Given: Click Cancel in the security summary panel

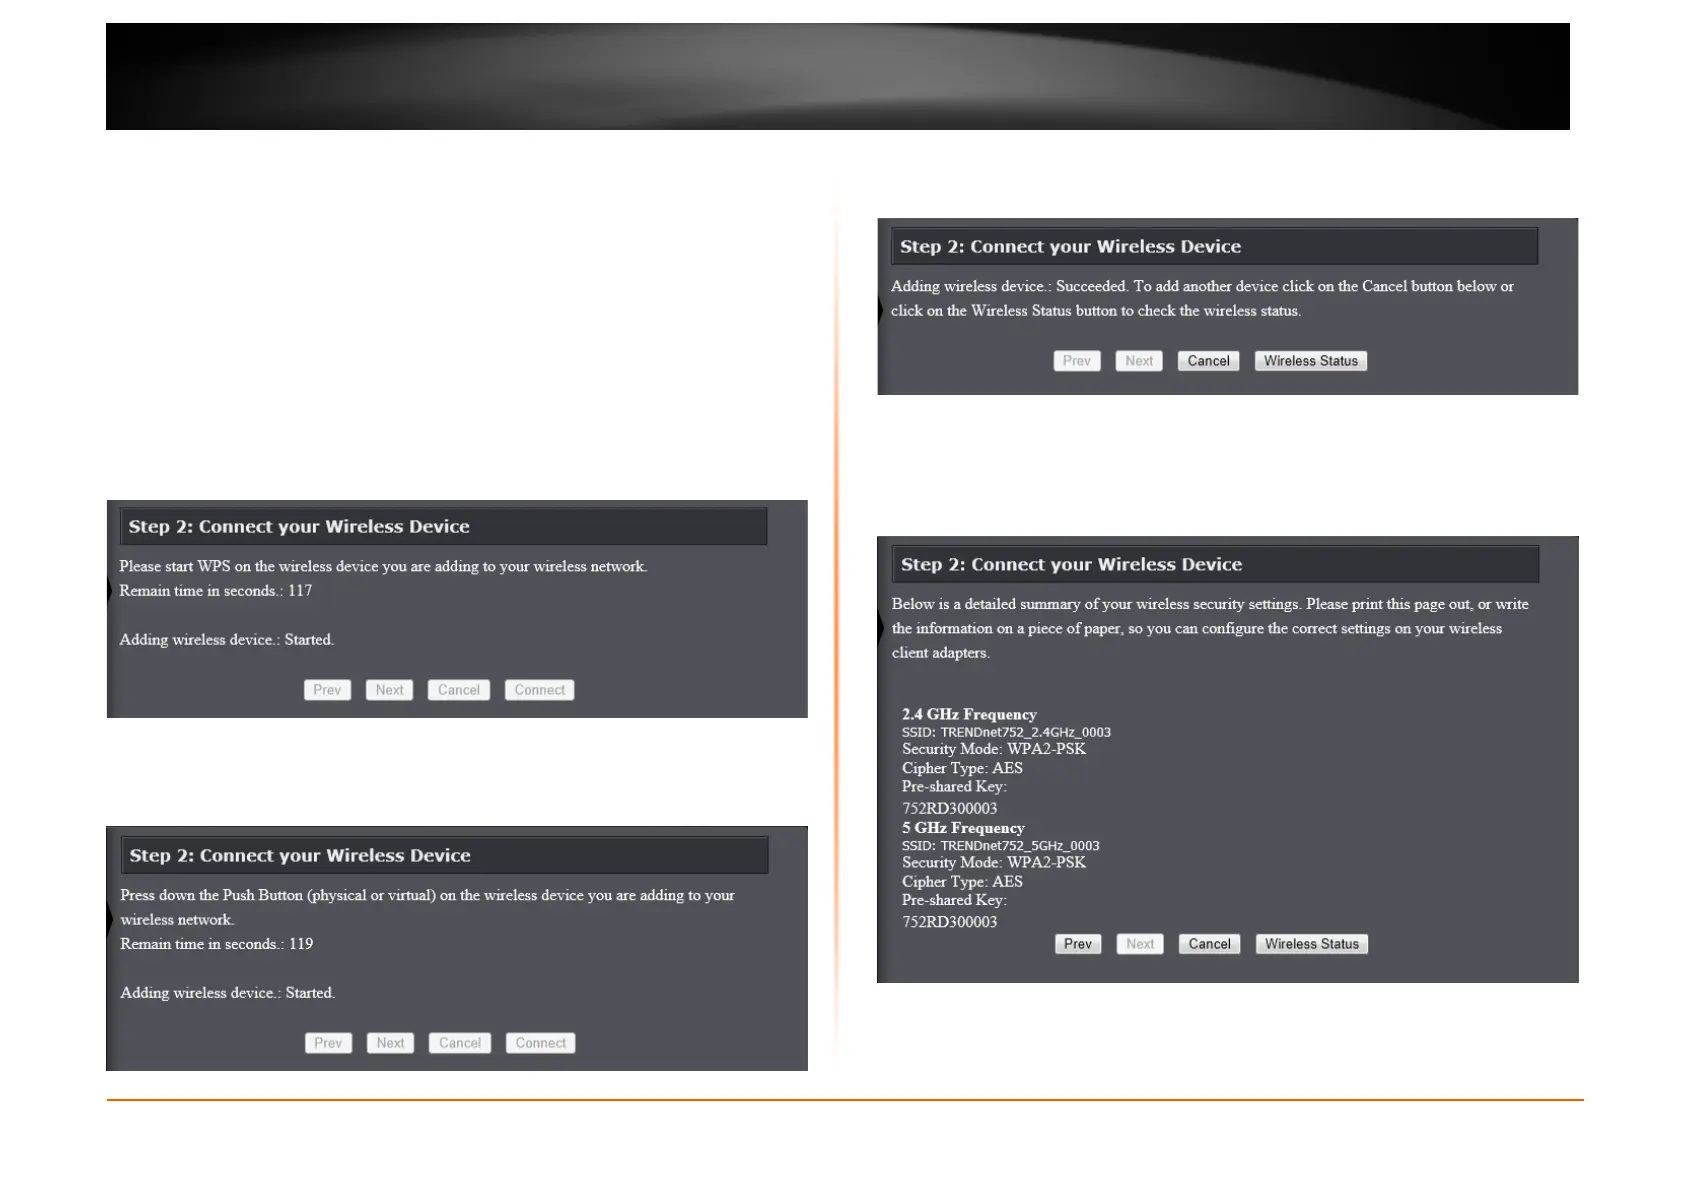Looking at the screenshot, I should (1210, 944).
